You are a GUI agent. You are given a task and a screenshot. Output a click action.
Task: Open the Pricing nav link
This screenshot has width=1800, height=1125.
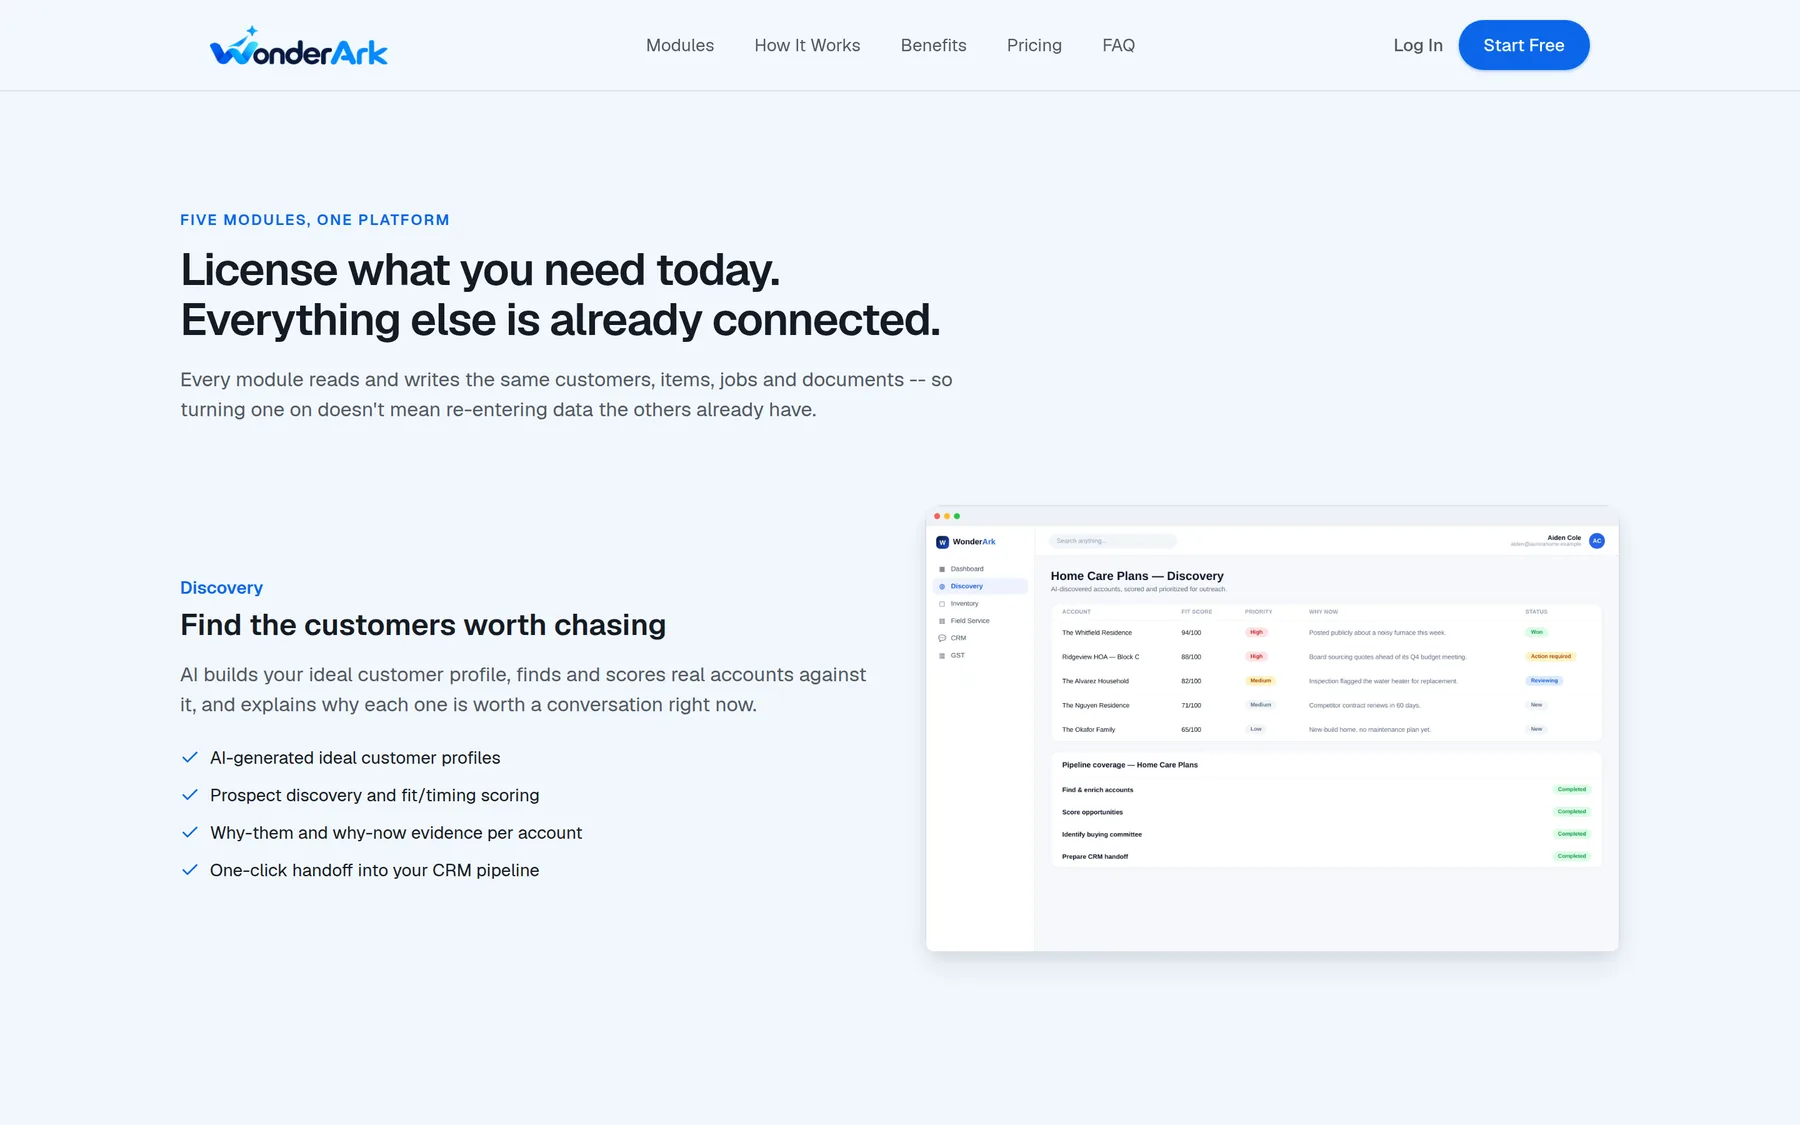pos(1034,45)
